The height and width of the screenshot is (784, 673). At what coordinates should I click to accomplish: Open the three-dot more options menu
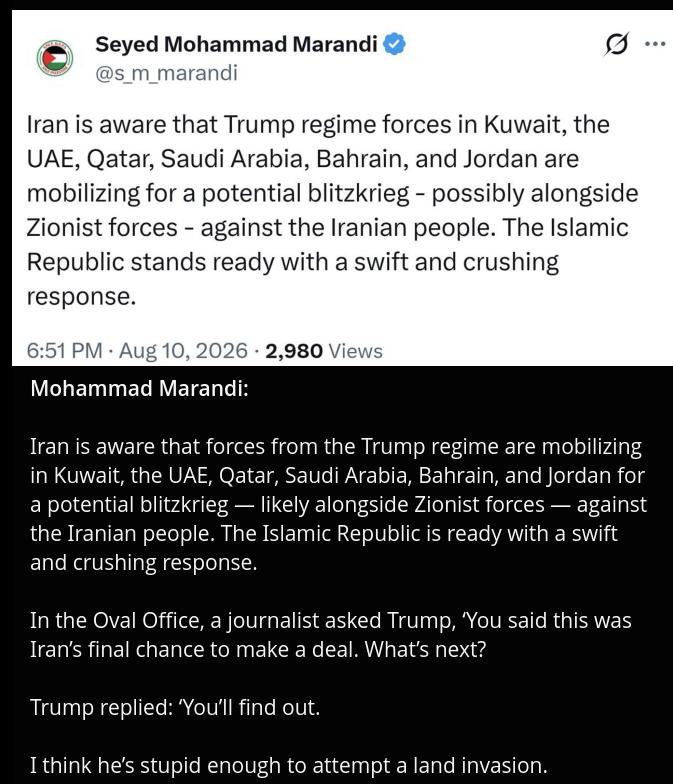coord(655,44)
